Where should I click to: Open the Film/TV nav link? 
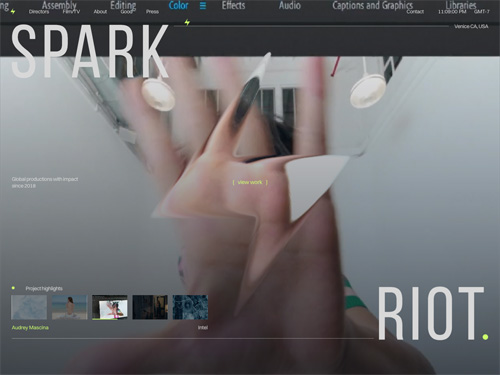pos(71,12)
